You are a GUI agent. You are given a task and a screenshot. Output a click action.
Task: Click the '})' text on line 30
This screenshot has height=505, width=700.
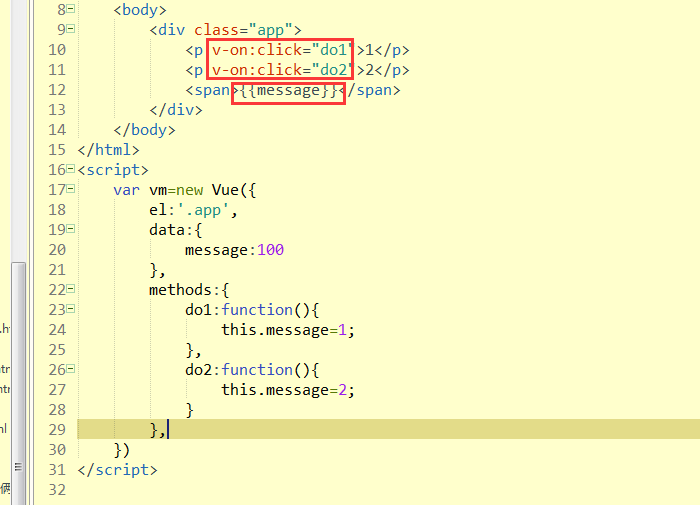pyautogui.click(x=122, y=450)
